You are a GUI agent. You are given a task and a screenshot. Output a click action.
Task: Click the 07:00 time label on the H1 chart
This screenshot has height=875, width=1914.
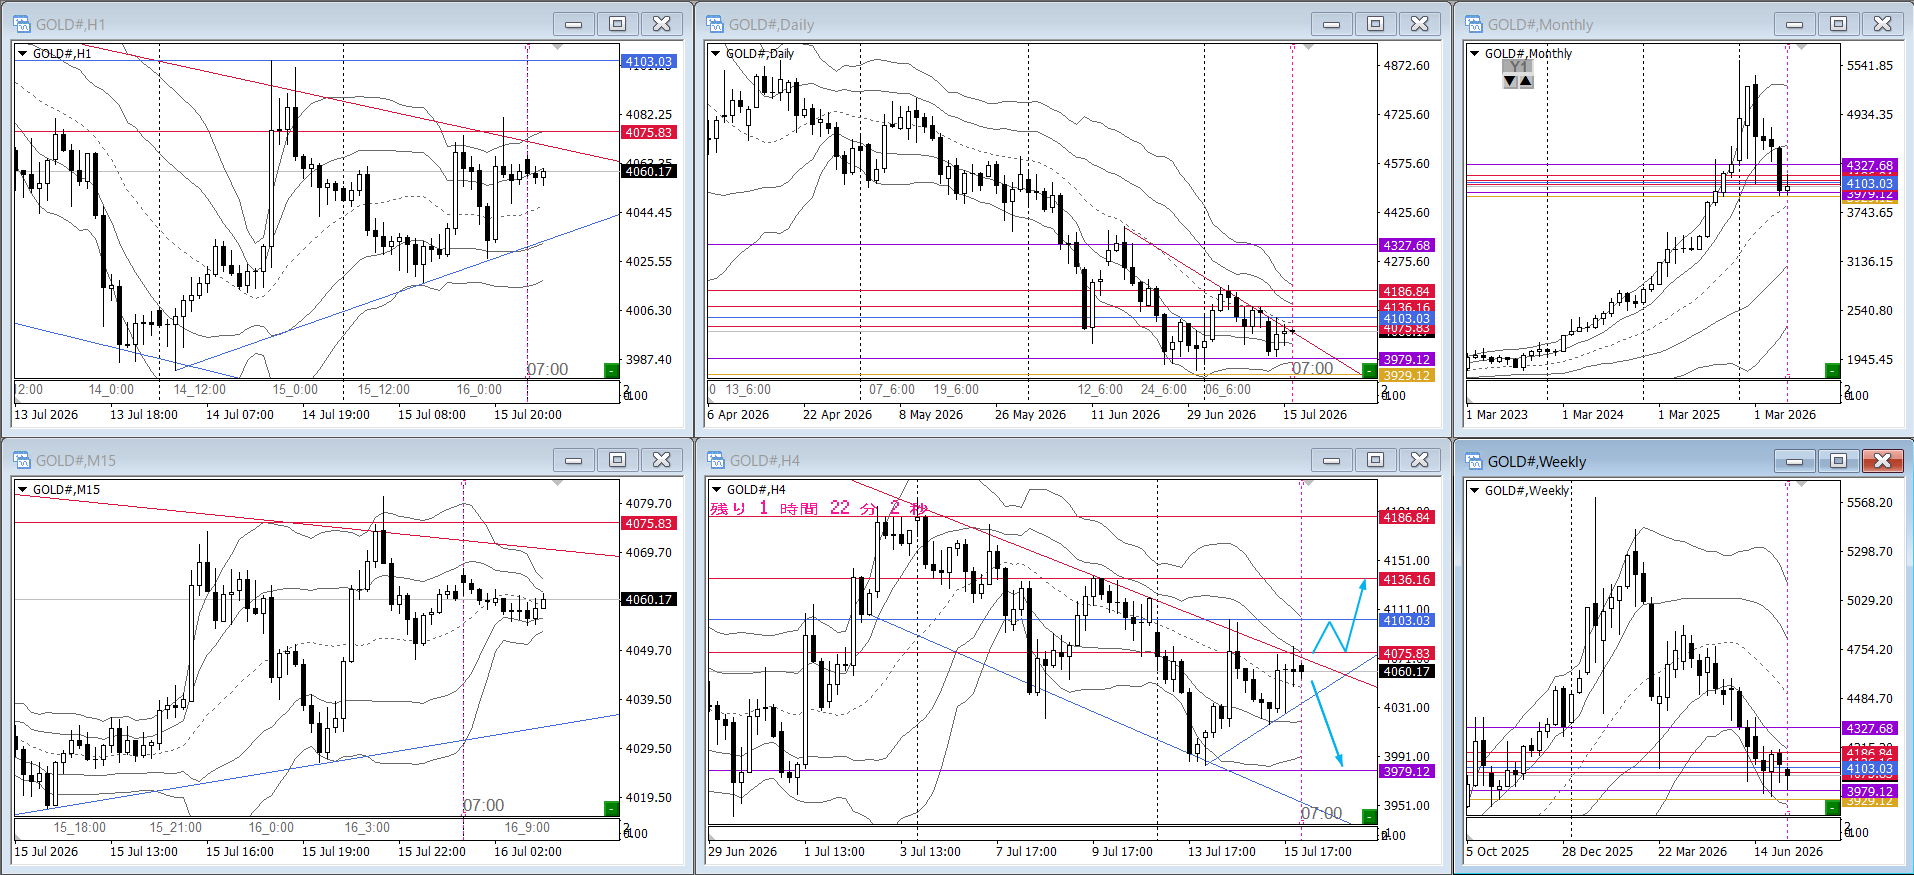coord(547,369)
